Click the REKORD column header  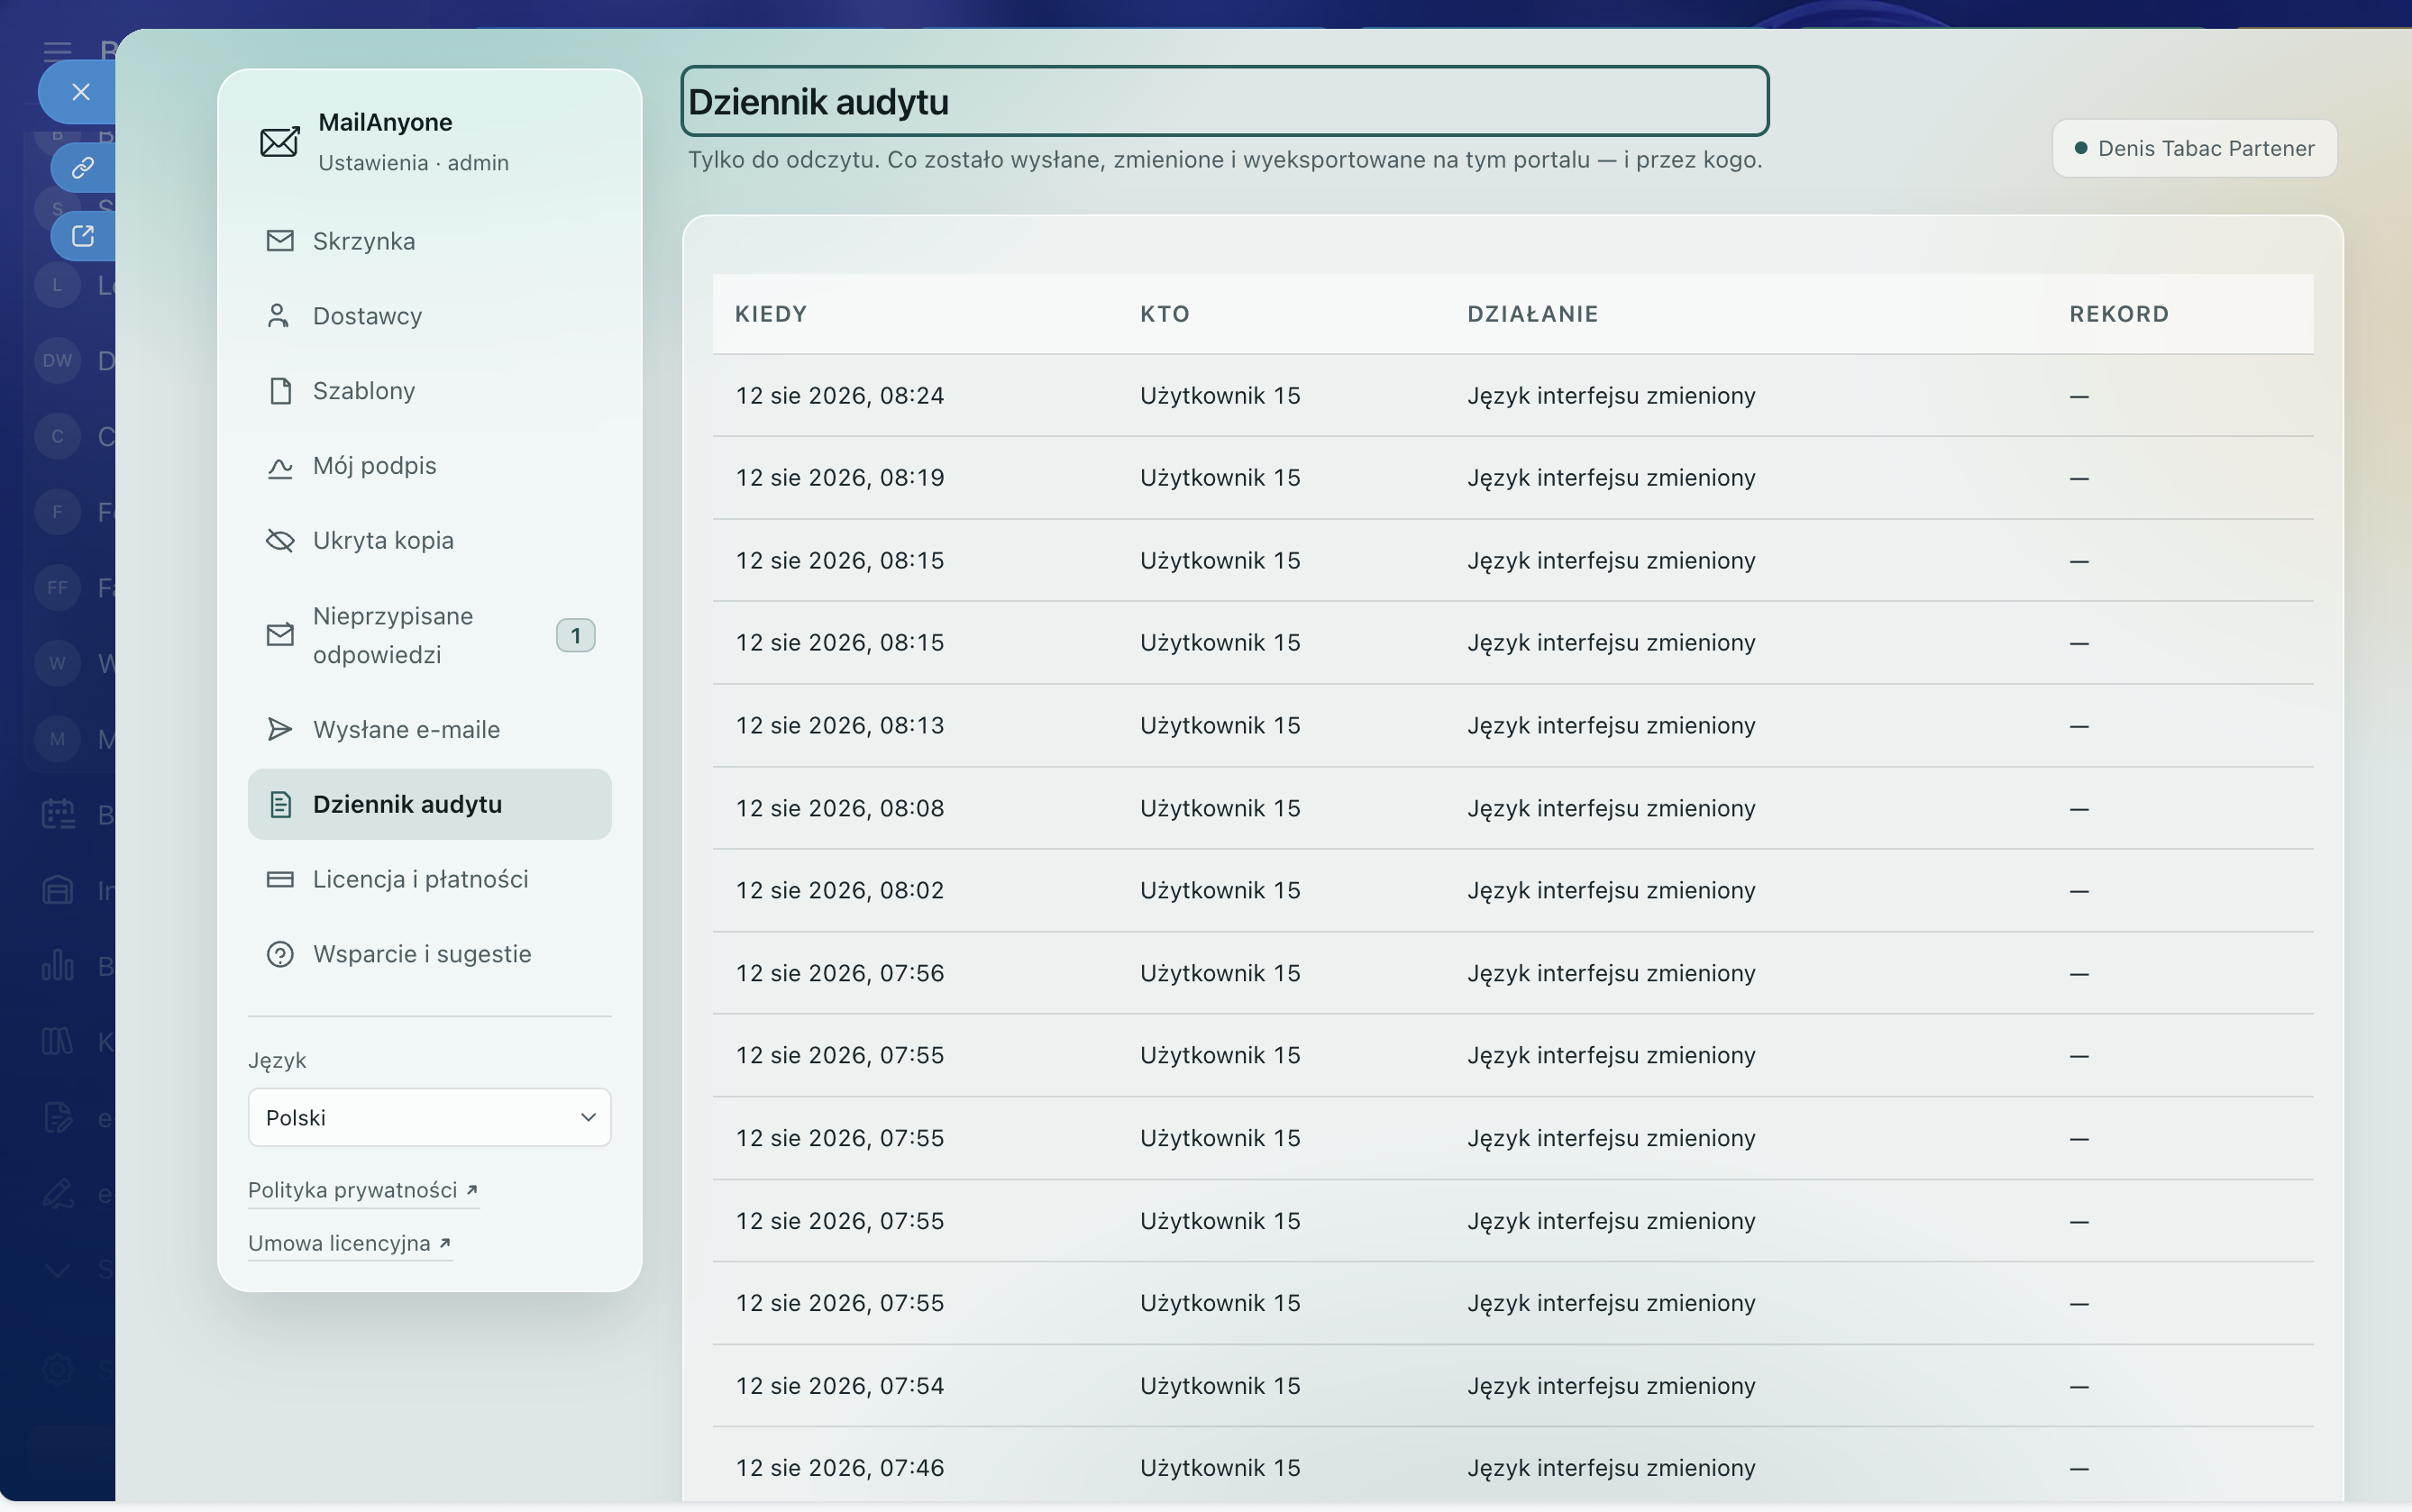[x=2120, y=314]
